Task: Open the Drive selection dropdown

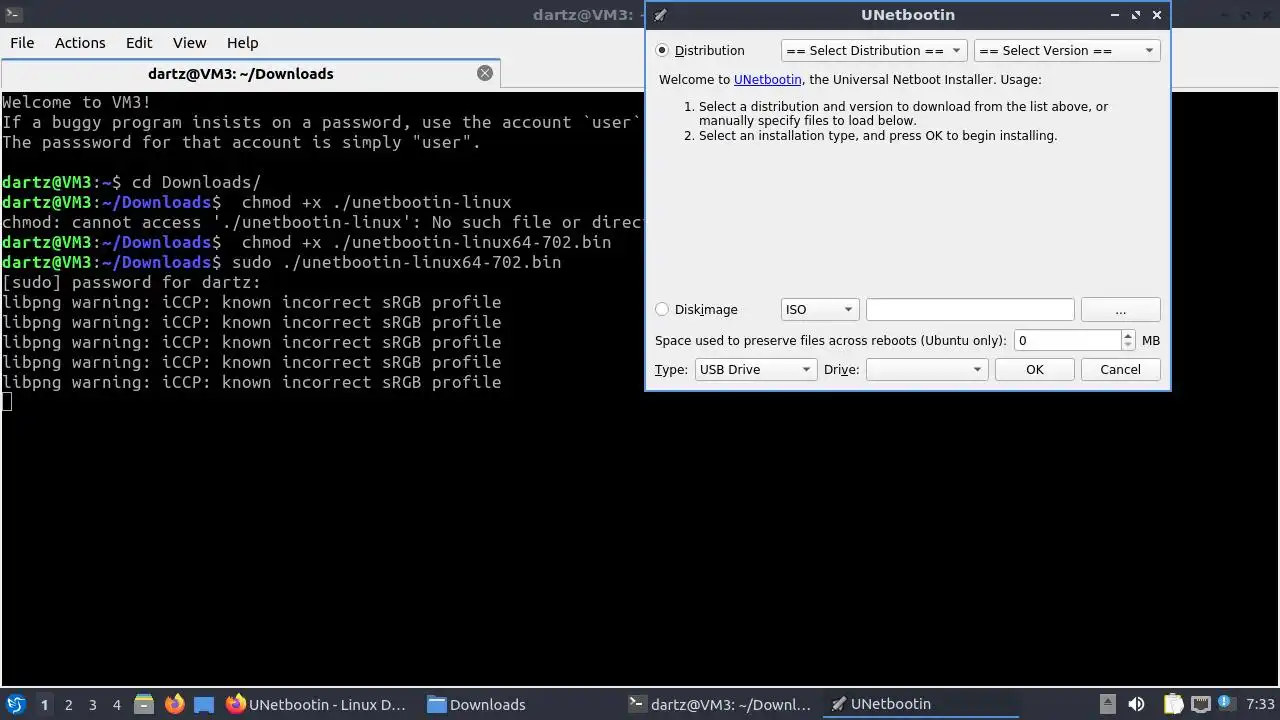Action: pos(927,369)
